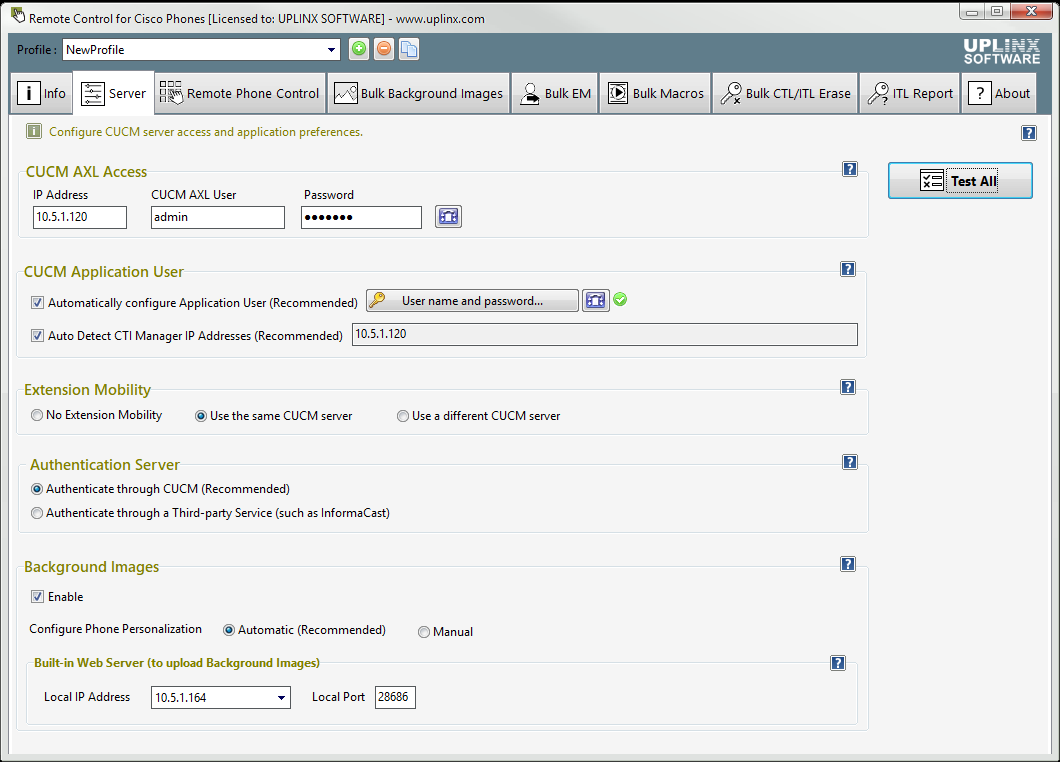This screenshot has width=1060, height=762.
Task: Click the green check status icon for Application User
Action: coord(620,300)
